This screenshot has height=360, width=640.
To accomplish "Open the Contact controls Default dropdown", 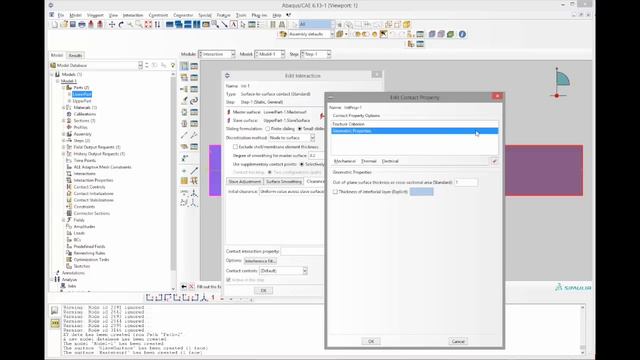I will click(283, 271).
